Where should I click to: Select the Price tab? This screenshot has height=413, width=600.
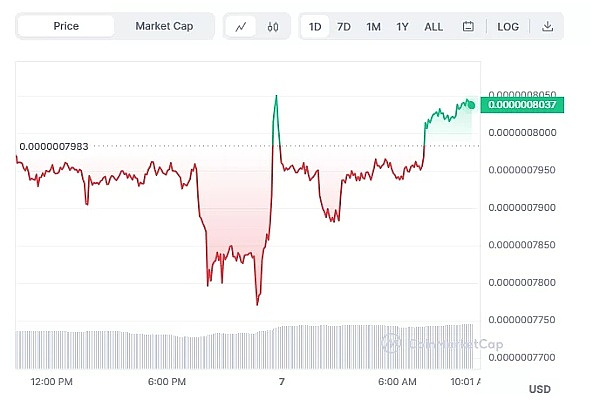[66, 27]
